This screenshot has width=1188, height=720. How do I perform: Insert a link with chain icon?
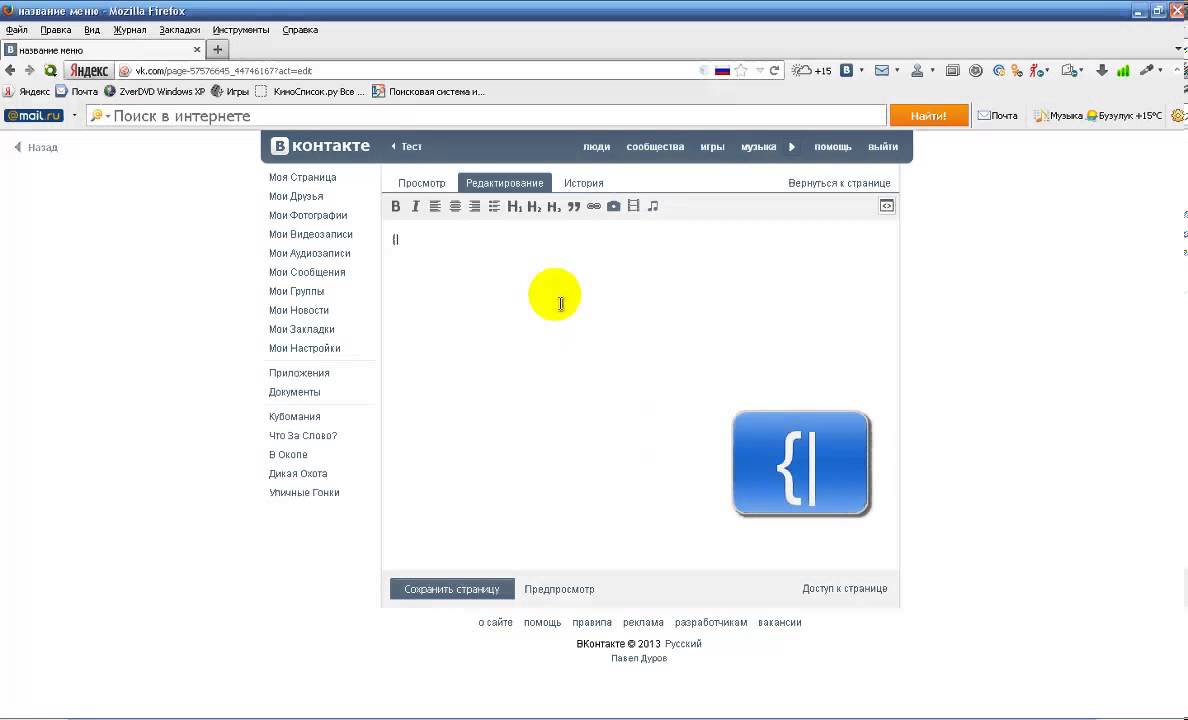point(593,206)
